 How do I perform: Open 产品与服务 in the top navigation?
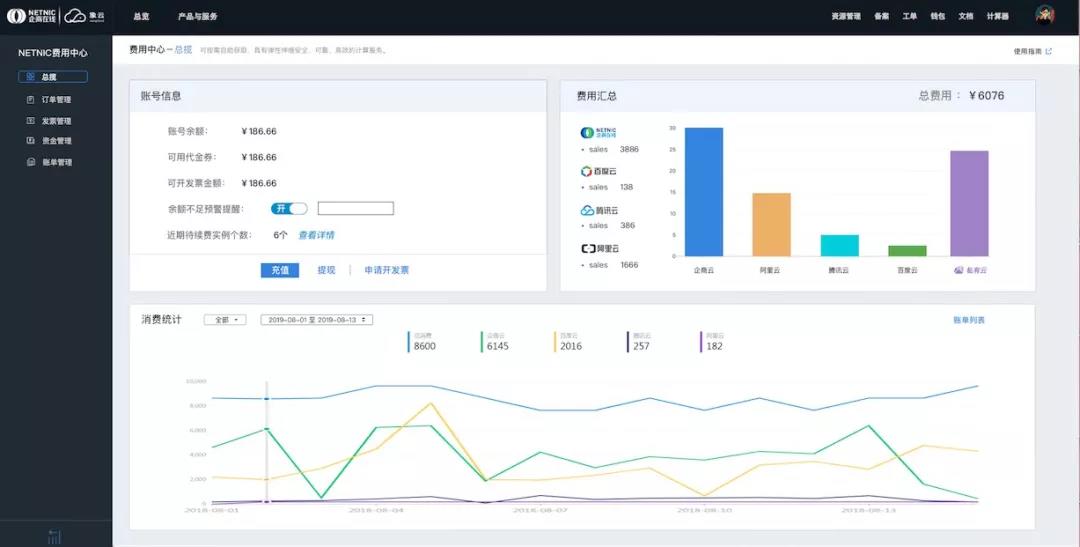(x=197, y=17)
